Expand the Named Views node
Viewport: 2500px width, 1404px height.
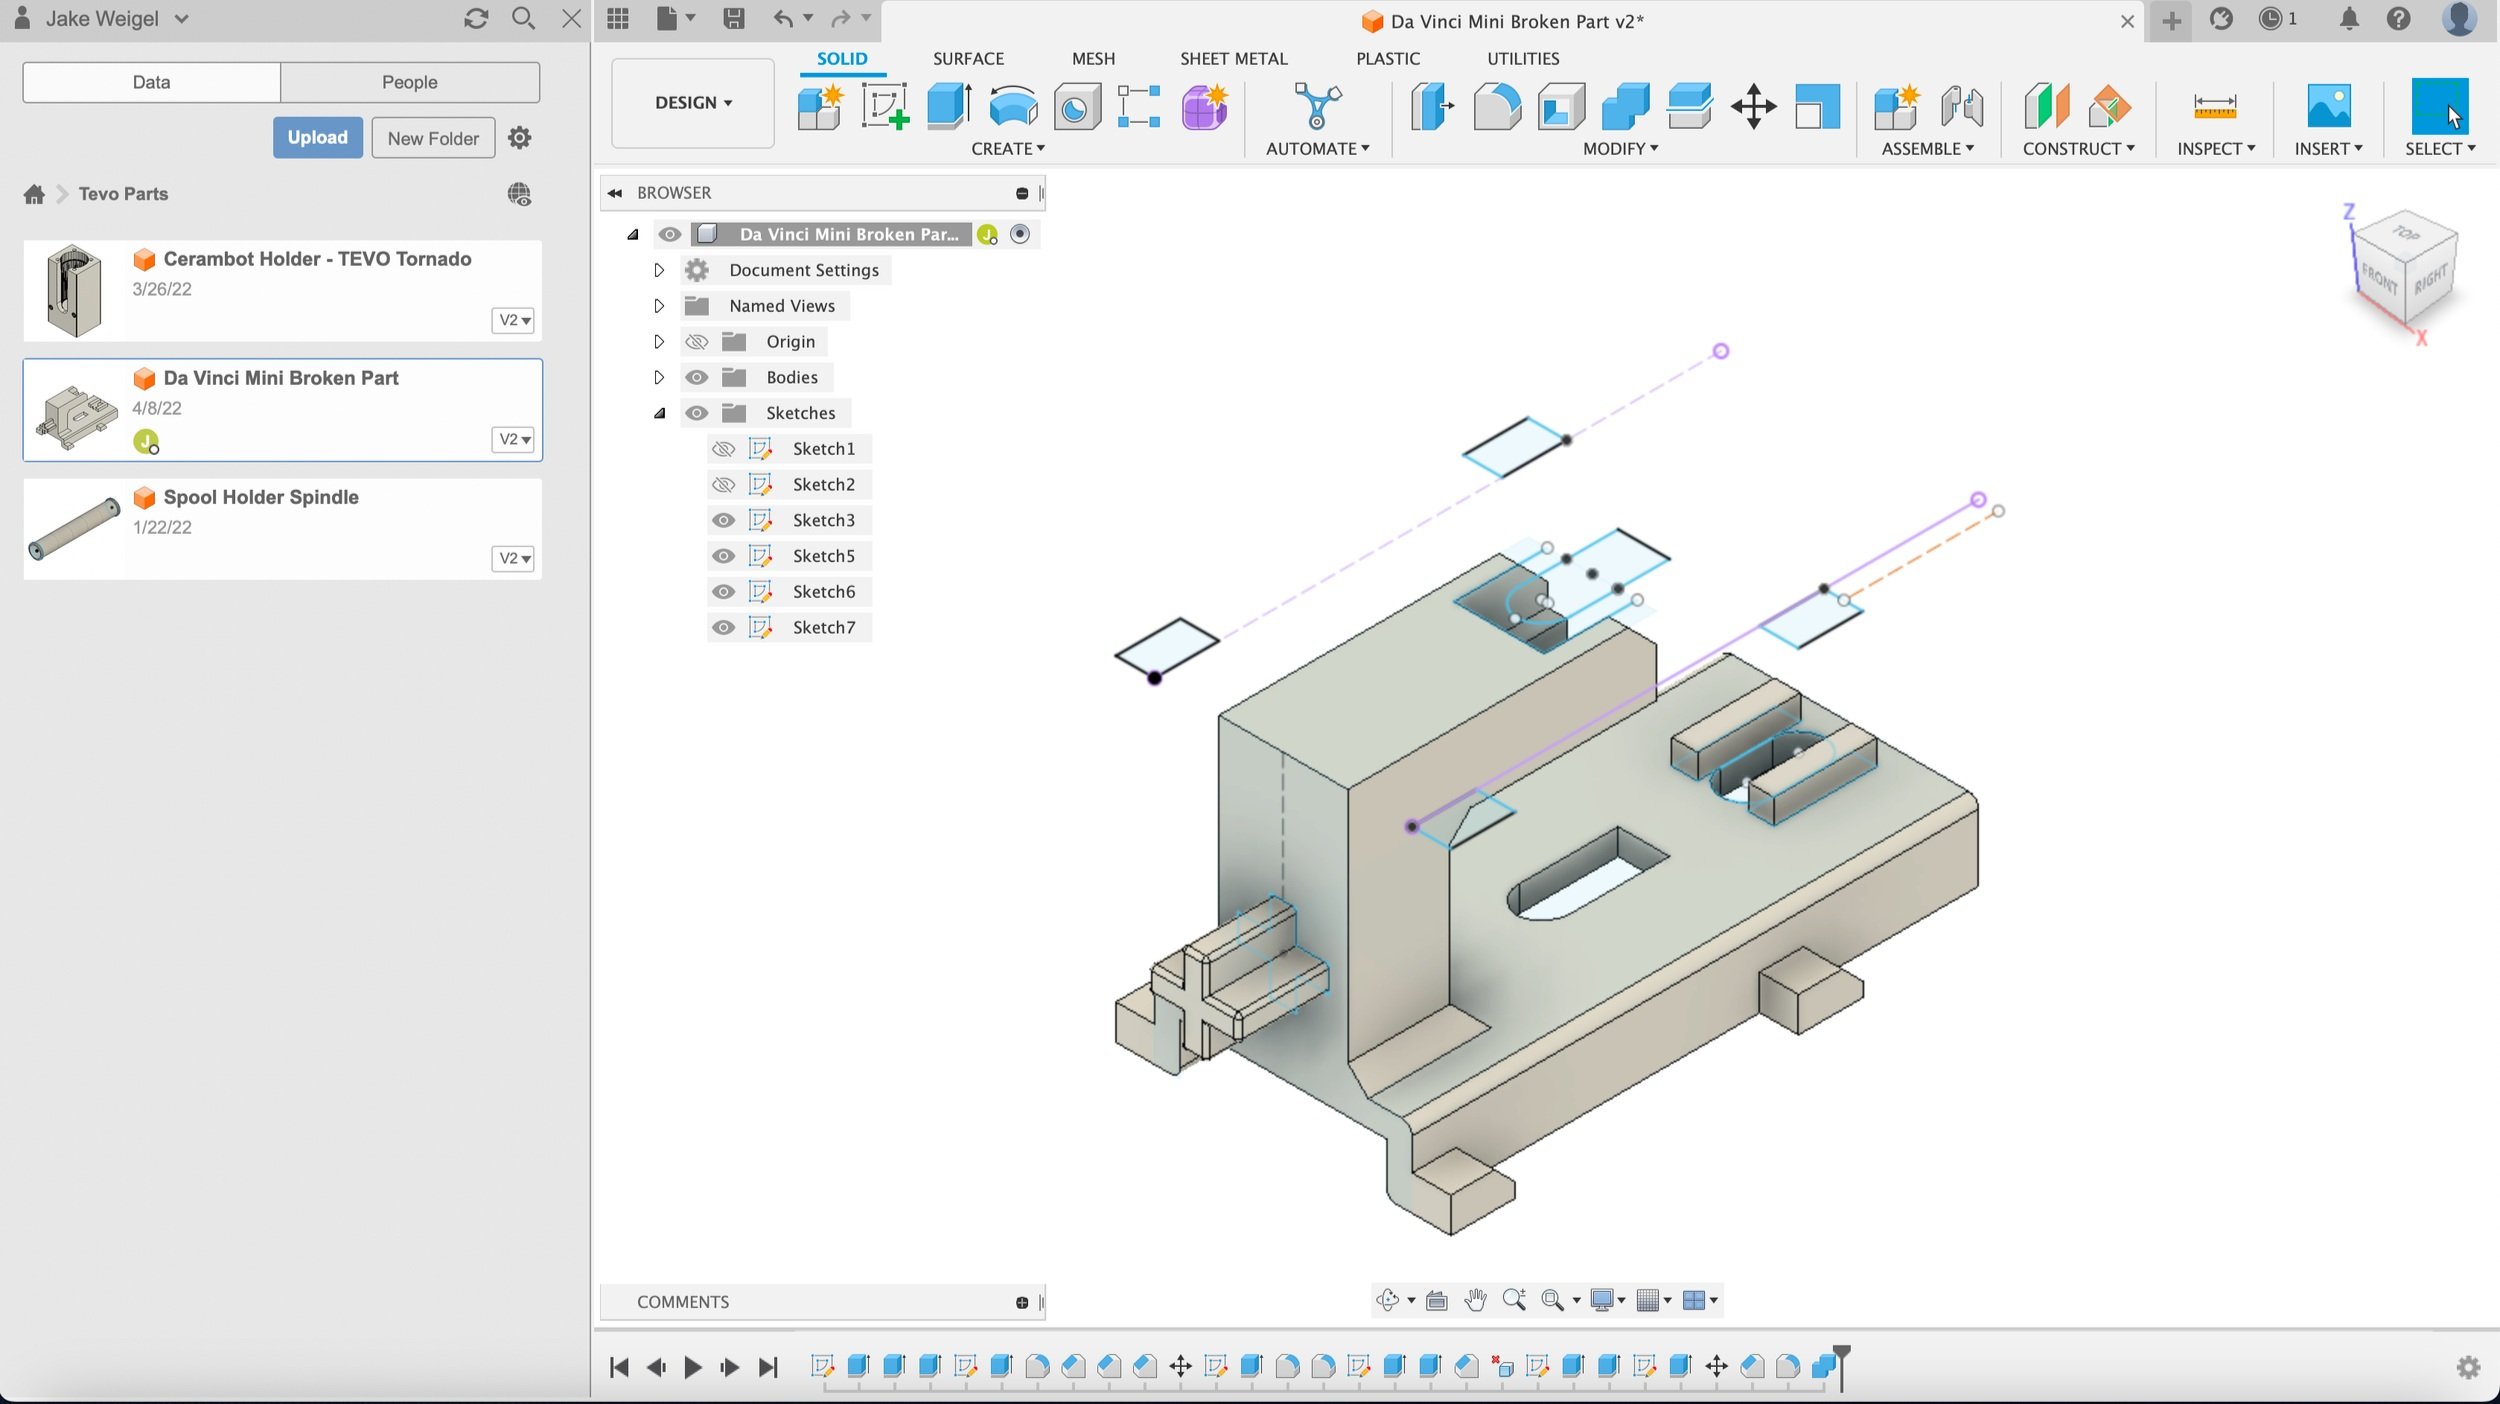coord(659,306)
